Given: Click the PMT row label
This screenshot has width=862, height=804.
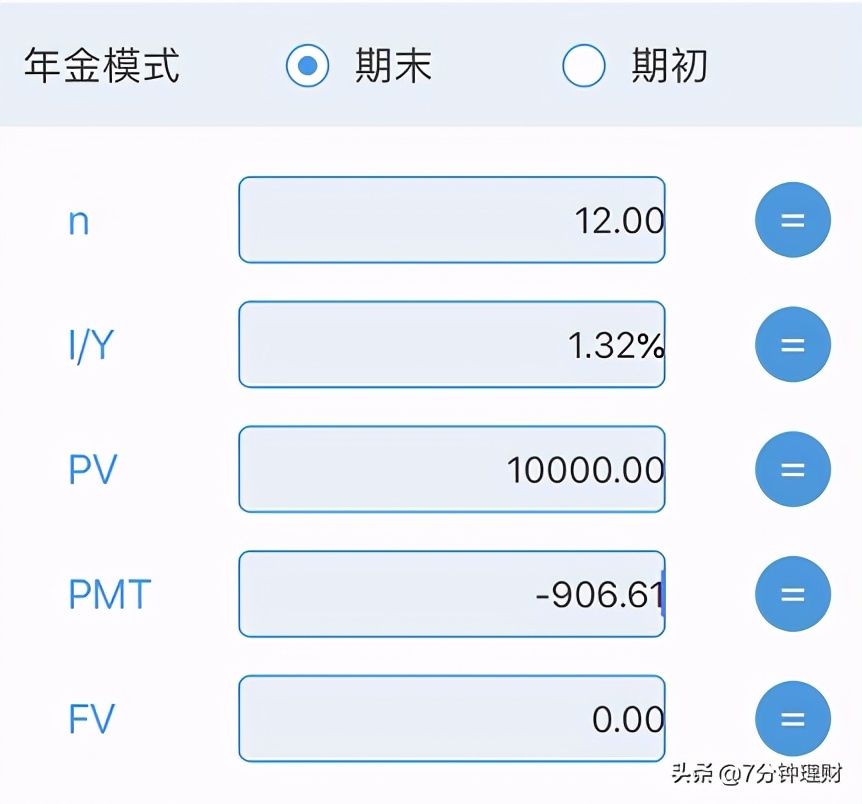Looking at the screenshot, I should (x=107, y=593).
